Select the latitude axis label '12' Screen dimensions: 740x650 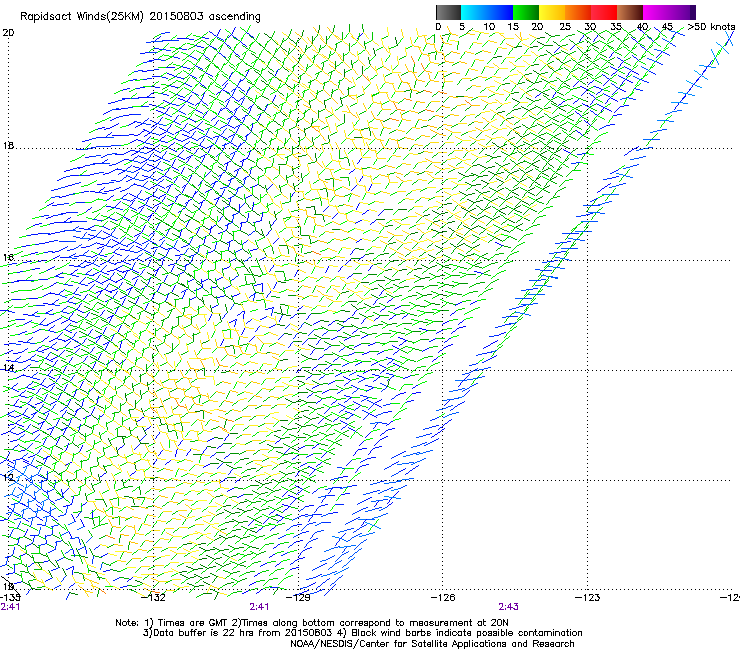[x=8, y=478]
